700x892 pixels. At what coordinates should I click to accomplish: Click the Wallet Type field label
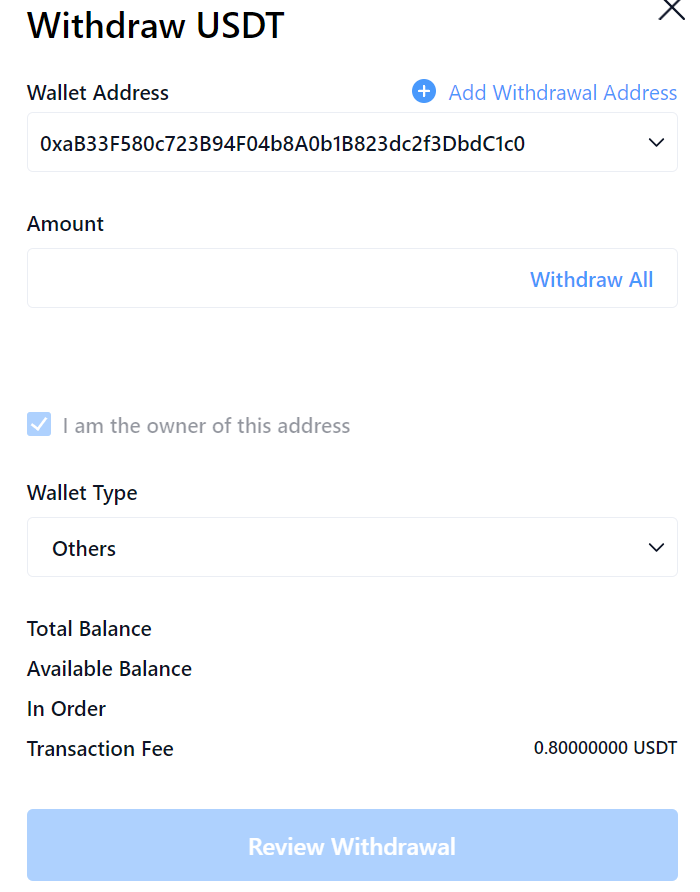click(x=82, y=493)
